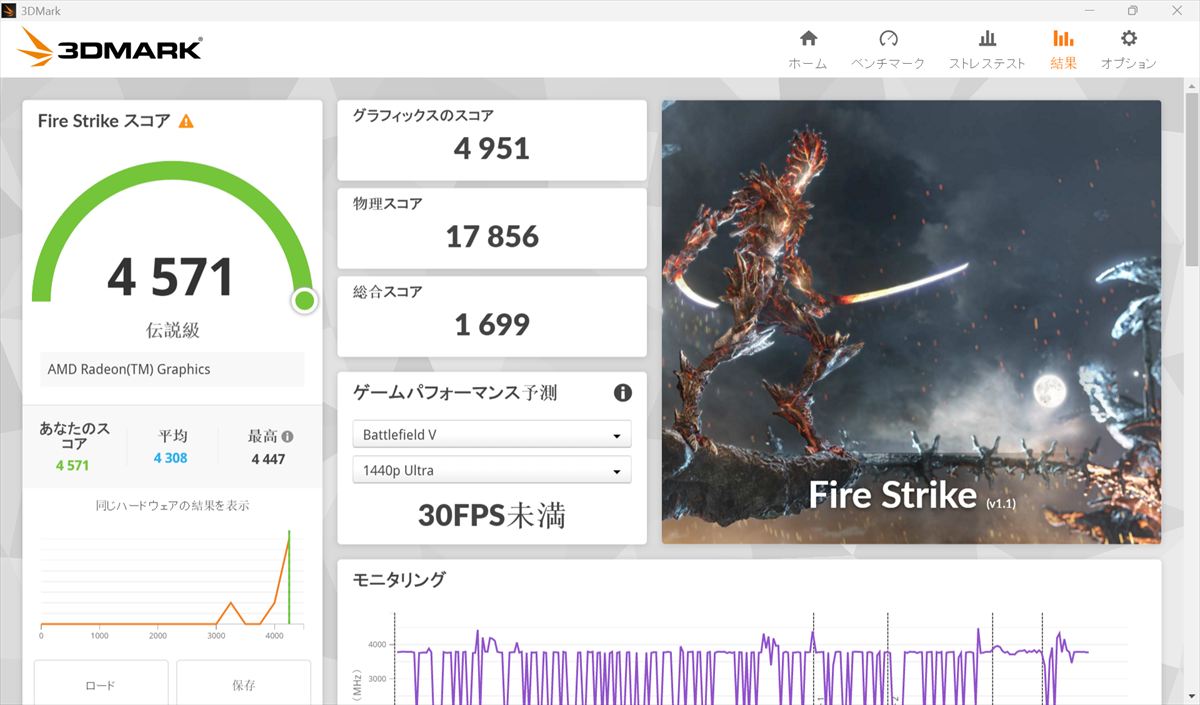The image size is (1200, 705).
Task: Click the warning triangle beside Fire Strike スコア
Action: pyautogui.click(x=186, y=121)
